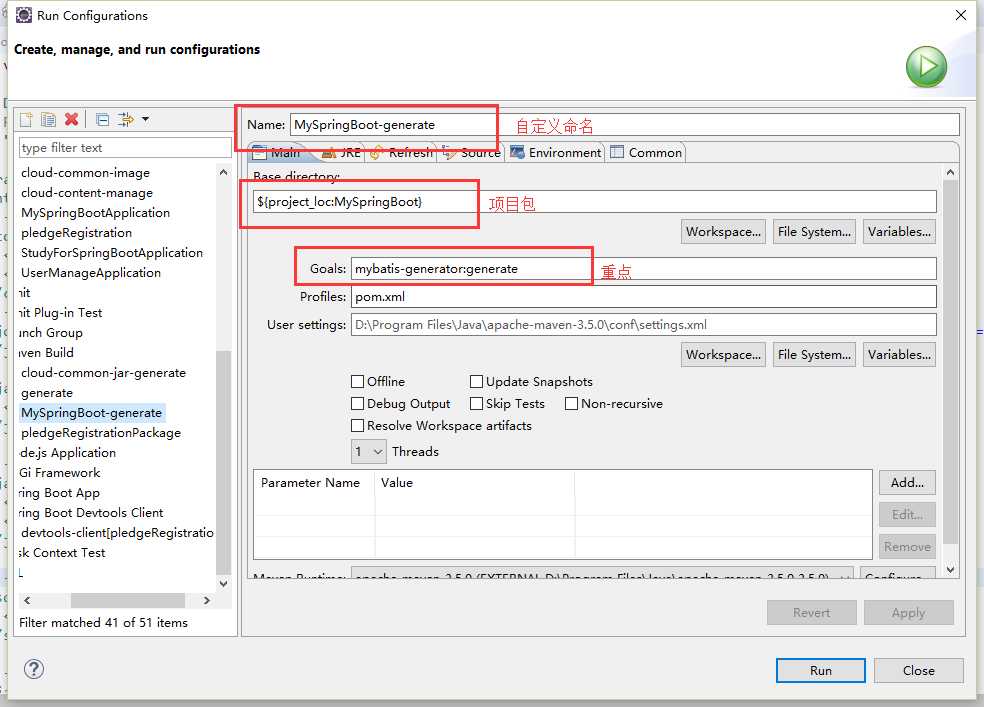
Task: Switch to the JRE tab
Action: point(341,152)
